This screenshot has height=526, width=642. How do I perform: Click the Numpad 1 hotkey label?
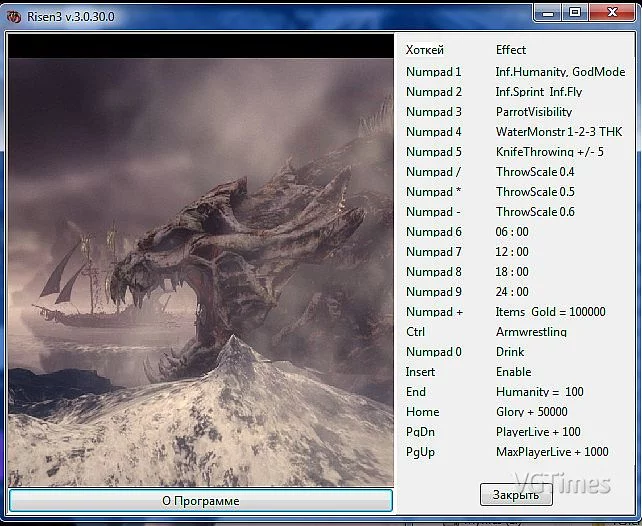pos(434,72)
